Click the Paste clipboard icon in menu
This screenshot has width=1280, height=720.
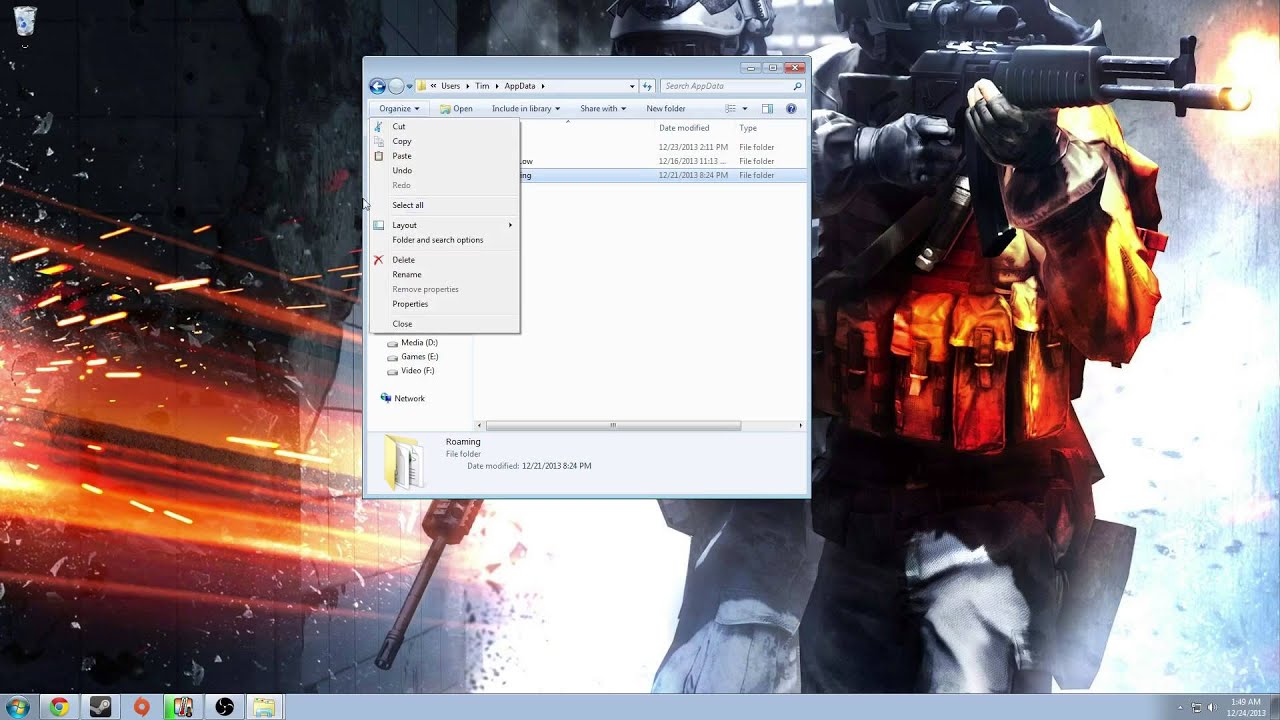(x=379, y=156)
